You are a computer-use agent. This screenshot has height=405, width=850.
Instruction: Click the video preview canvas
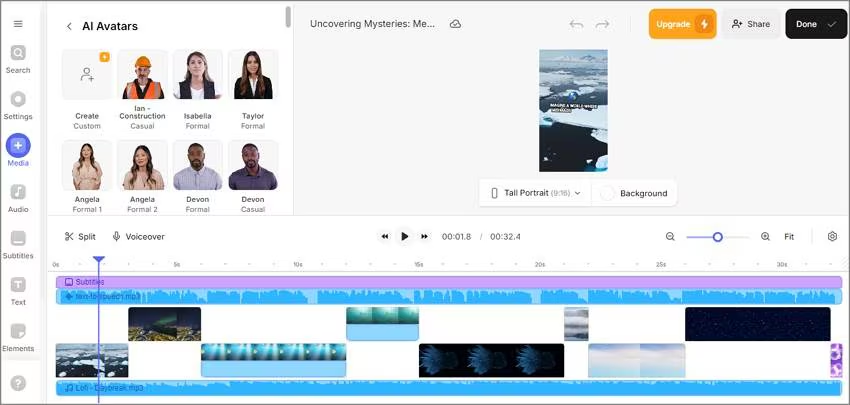[573, 111]
